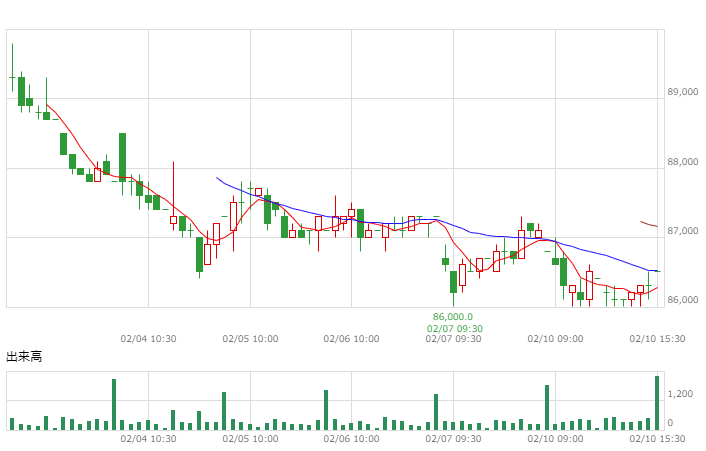Select the green 02/07 09:30 low marker date
The height and width of the screenshot is (451, 706).
pyautogui.click(x=455, y=329)
